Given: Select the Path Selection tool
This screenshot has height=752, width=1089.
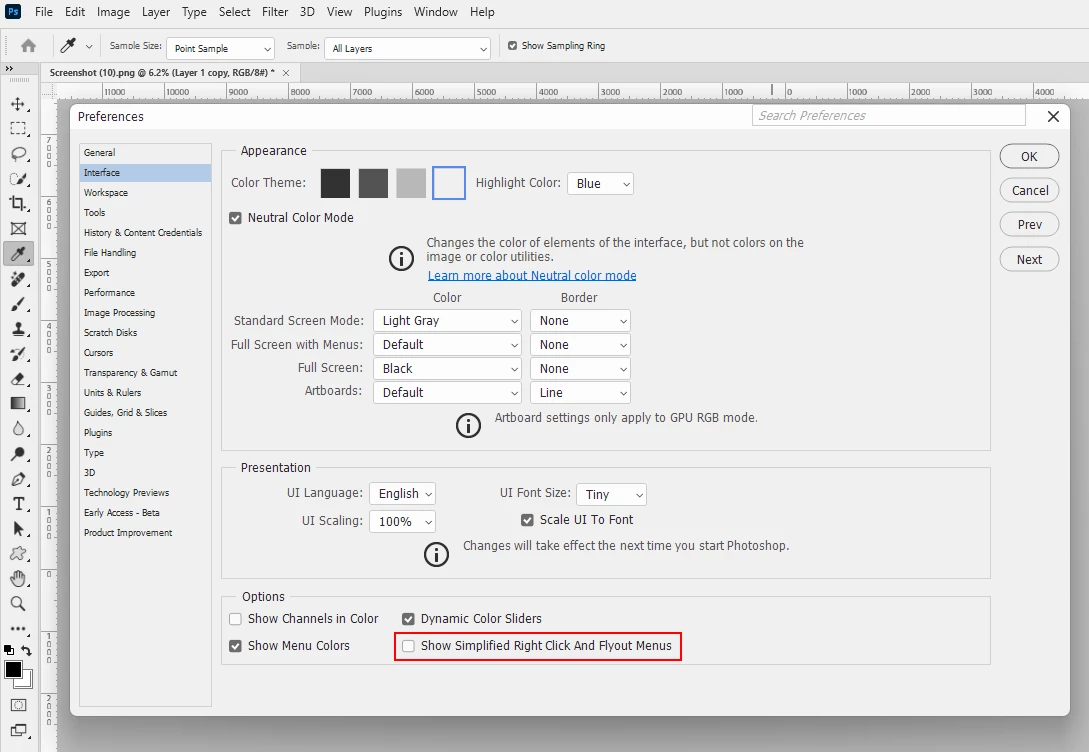Looking at the screenshot, I should (x=18, y=529).
